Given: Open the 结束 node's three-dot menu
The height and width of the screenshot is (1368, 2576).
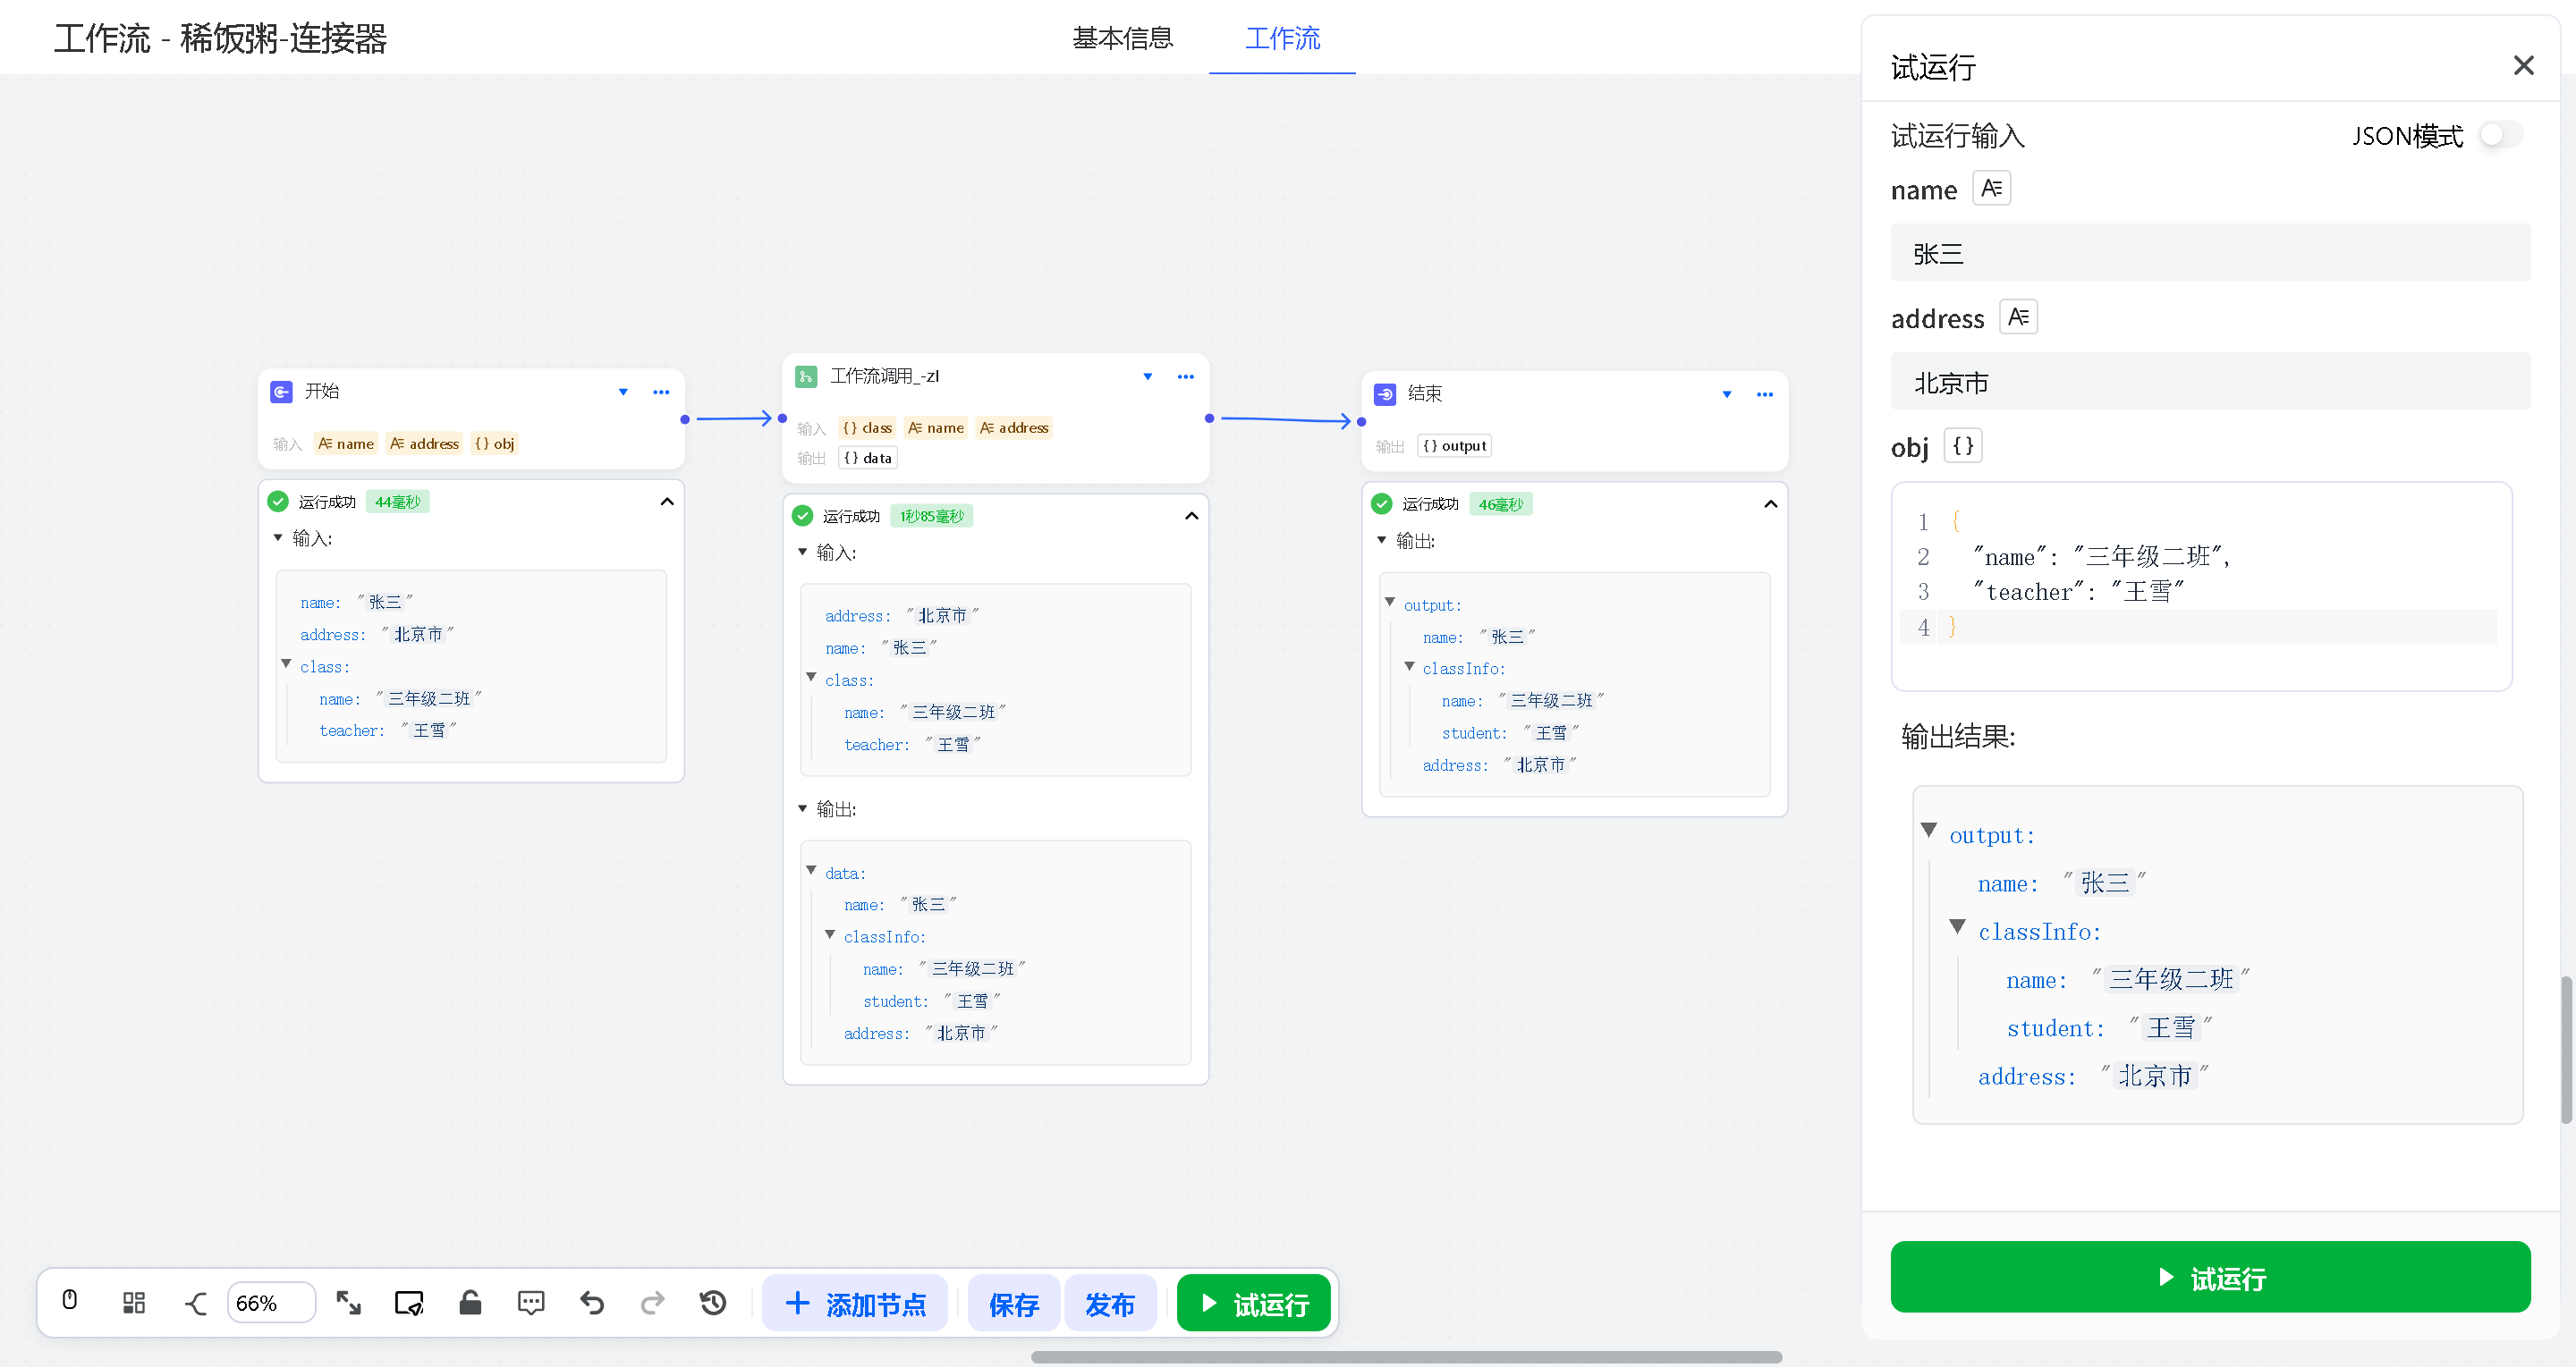Looking at the screenshot, I should coord(1764,395).
